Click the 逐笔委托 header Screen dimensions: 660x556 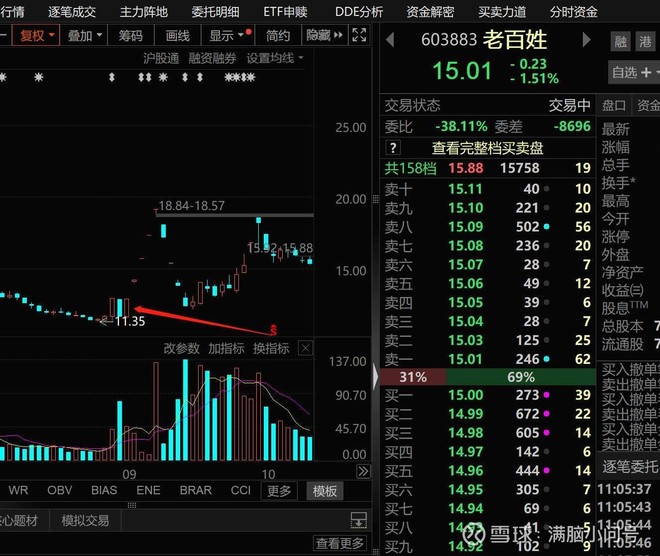pos(630,466)
